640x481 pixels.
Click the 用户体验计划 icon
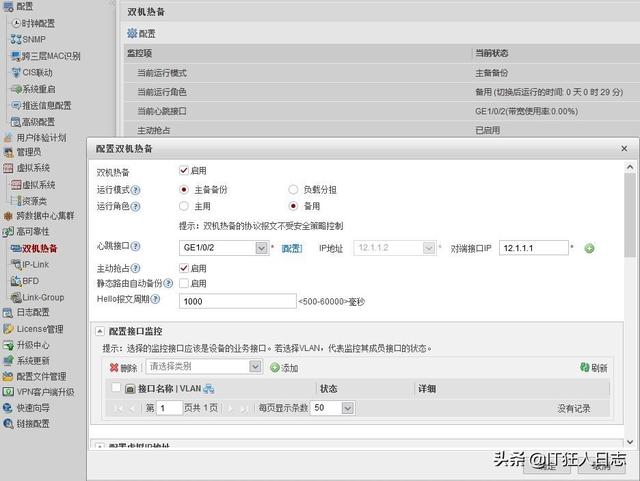8,138
